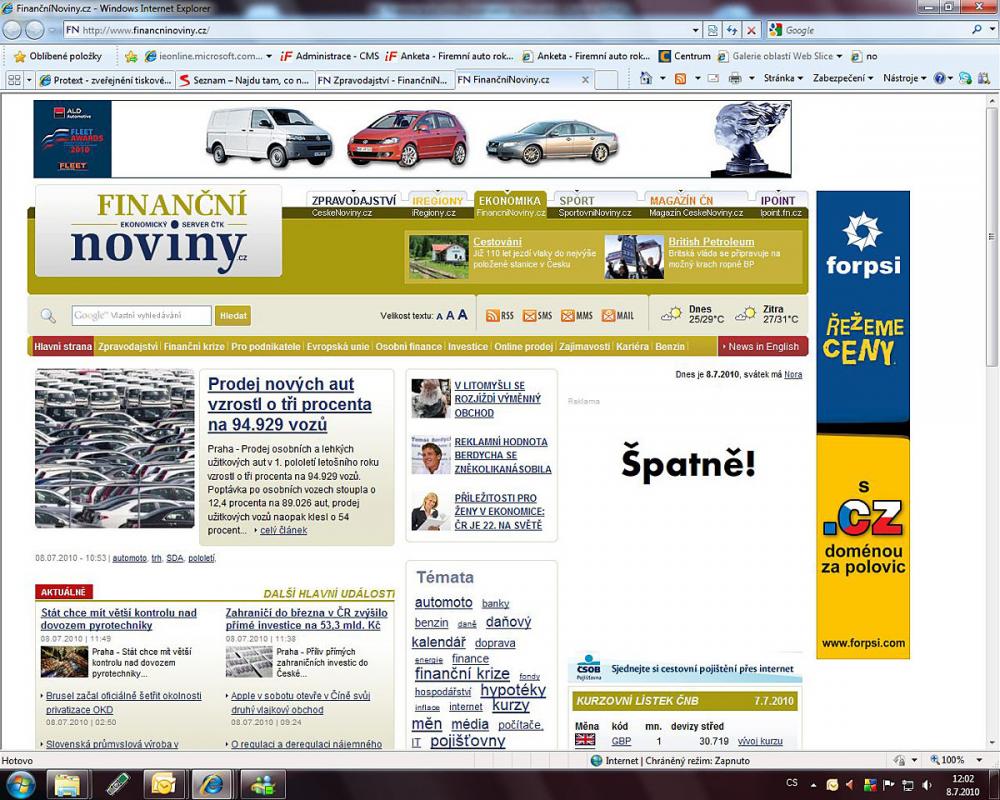Click the Read mail toolbar icon

714,78
